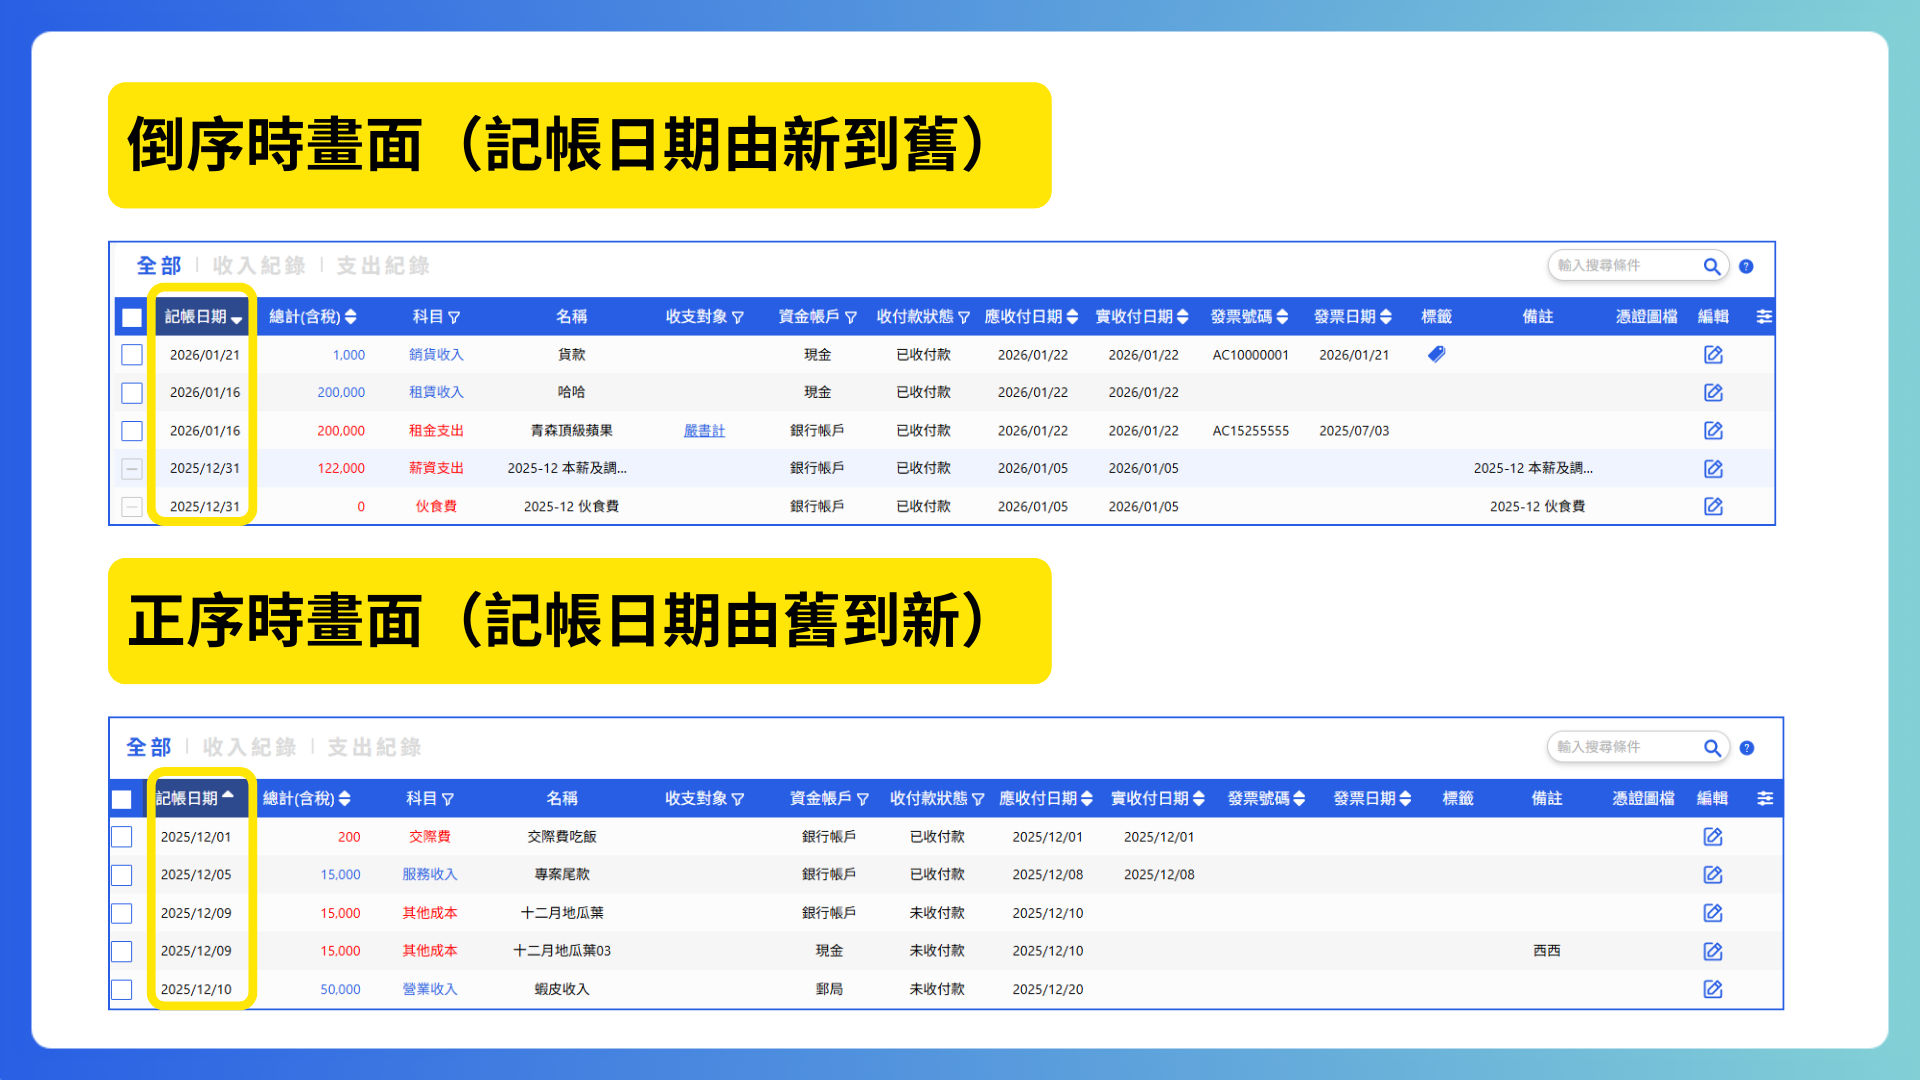Open the 科目 filter in top table header
Image resolution: width=1920 pixels, height=1080 pixels.
[454, 317]
